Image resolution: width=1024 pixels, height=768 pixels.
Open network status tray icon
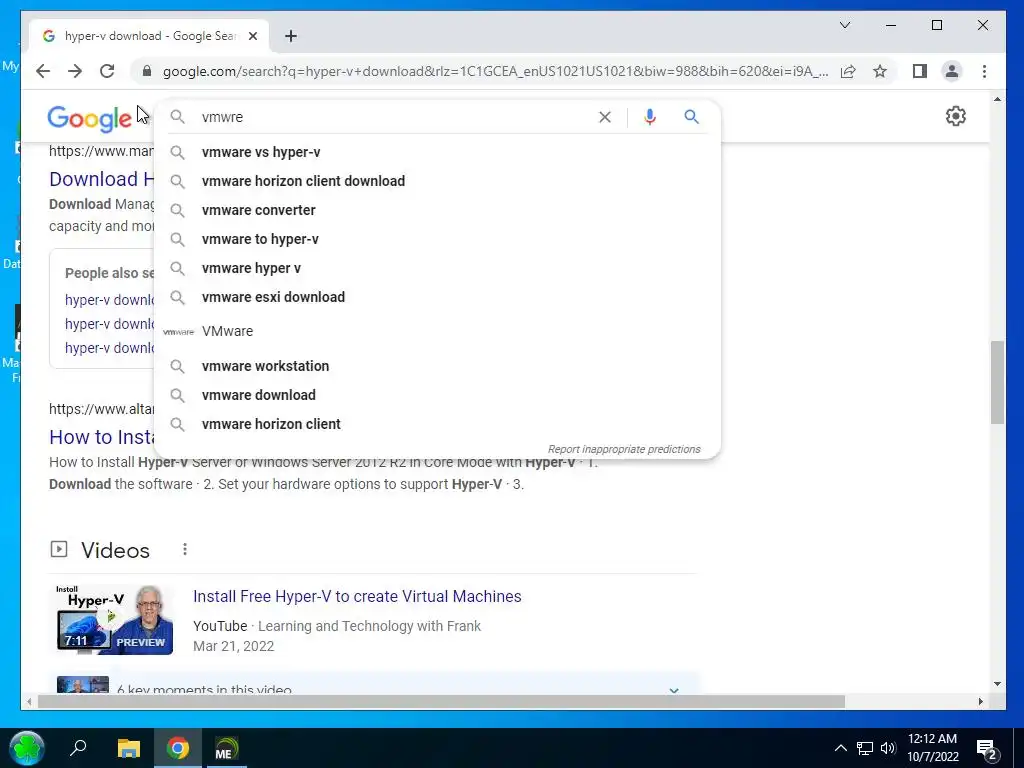click(x=865, y=748)
